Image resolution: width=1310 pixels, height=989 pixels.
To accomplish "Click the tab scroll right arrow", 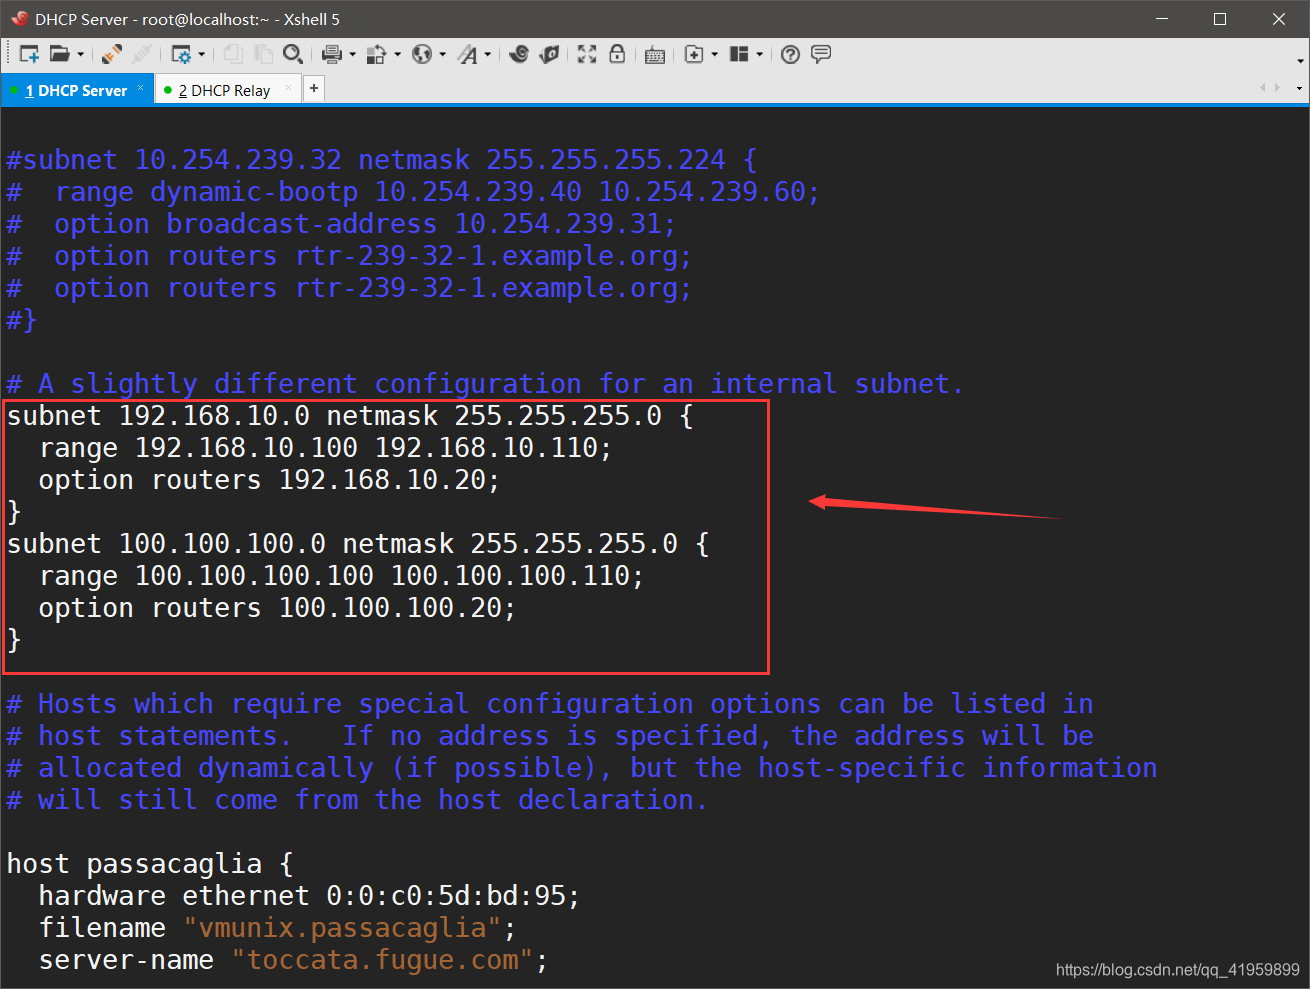I will [x=1277, y=88].
